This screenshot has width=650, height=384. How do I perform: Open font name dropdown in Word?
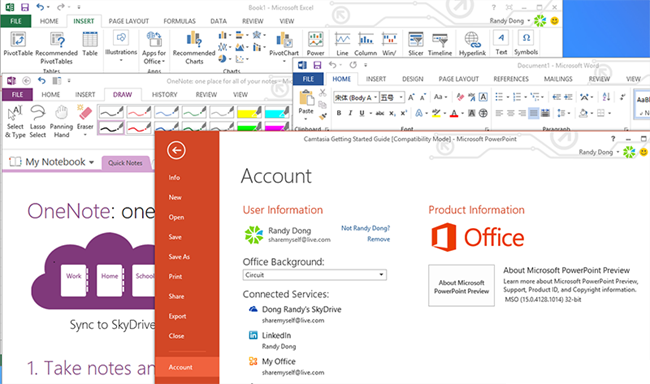376,97
